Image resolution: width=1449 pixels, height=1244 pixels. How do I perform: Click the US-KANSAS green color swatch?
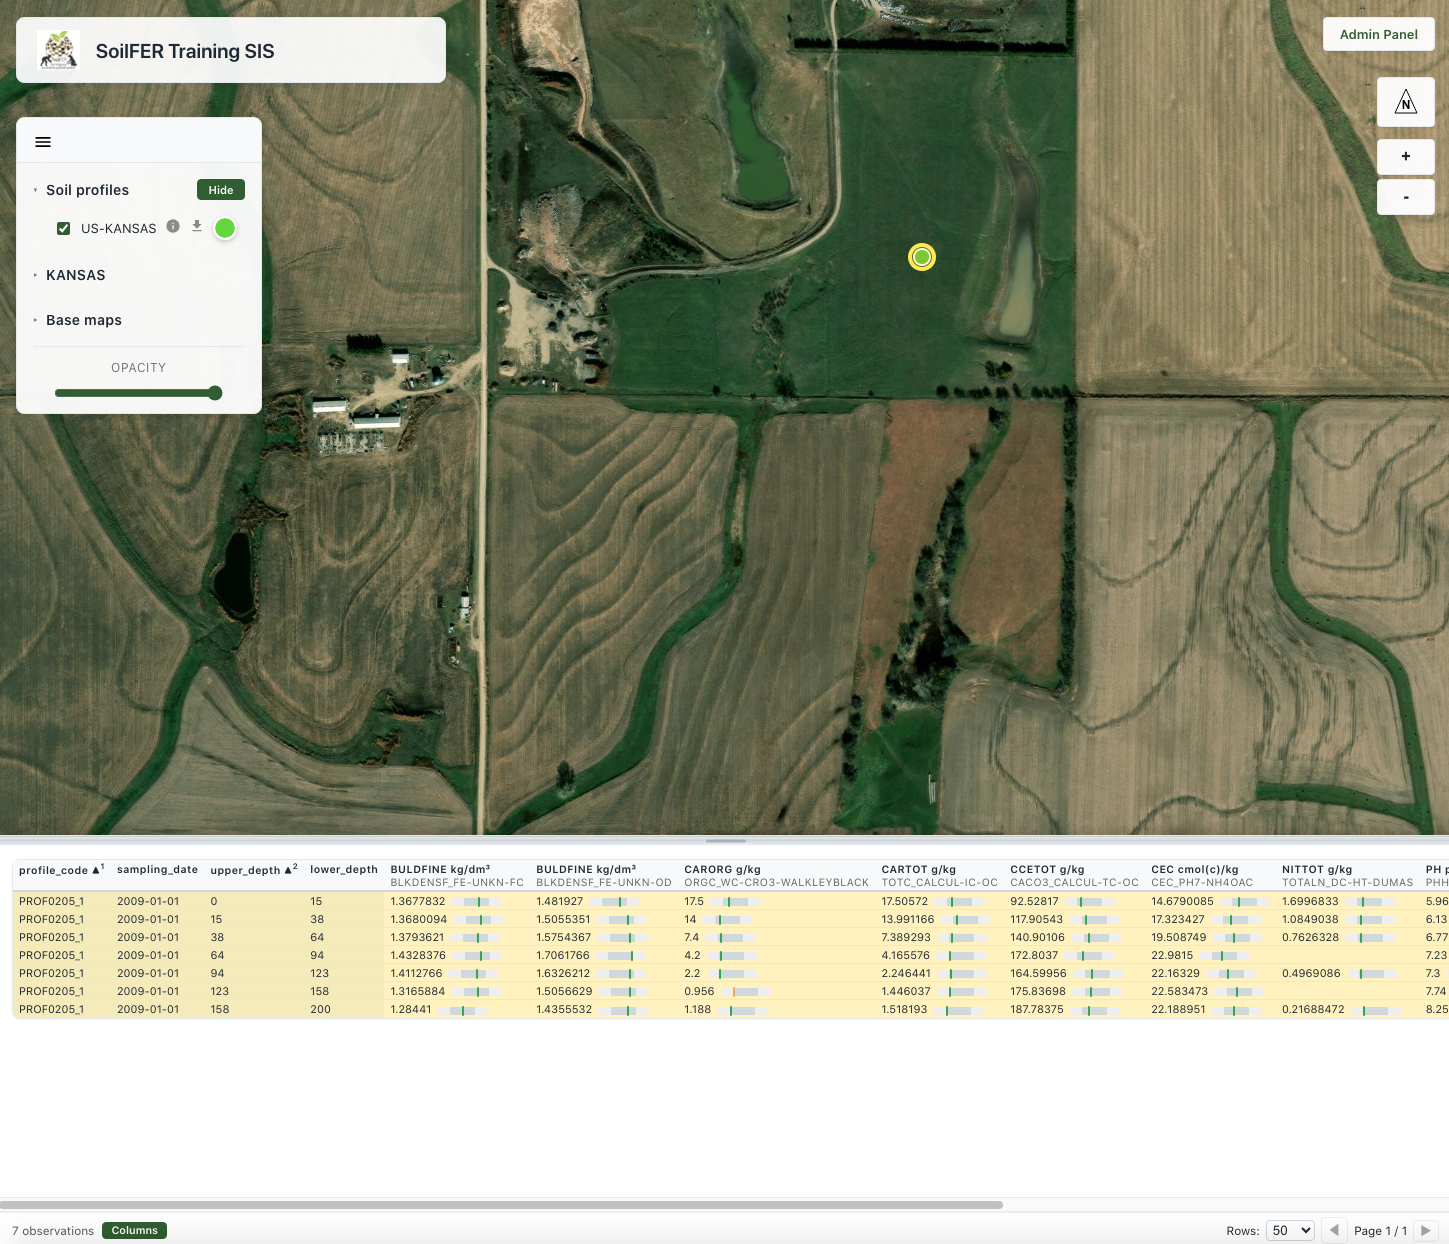[225, 228]
